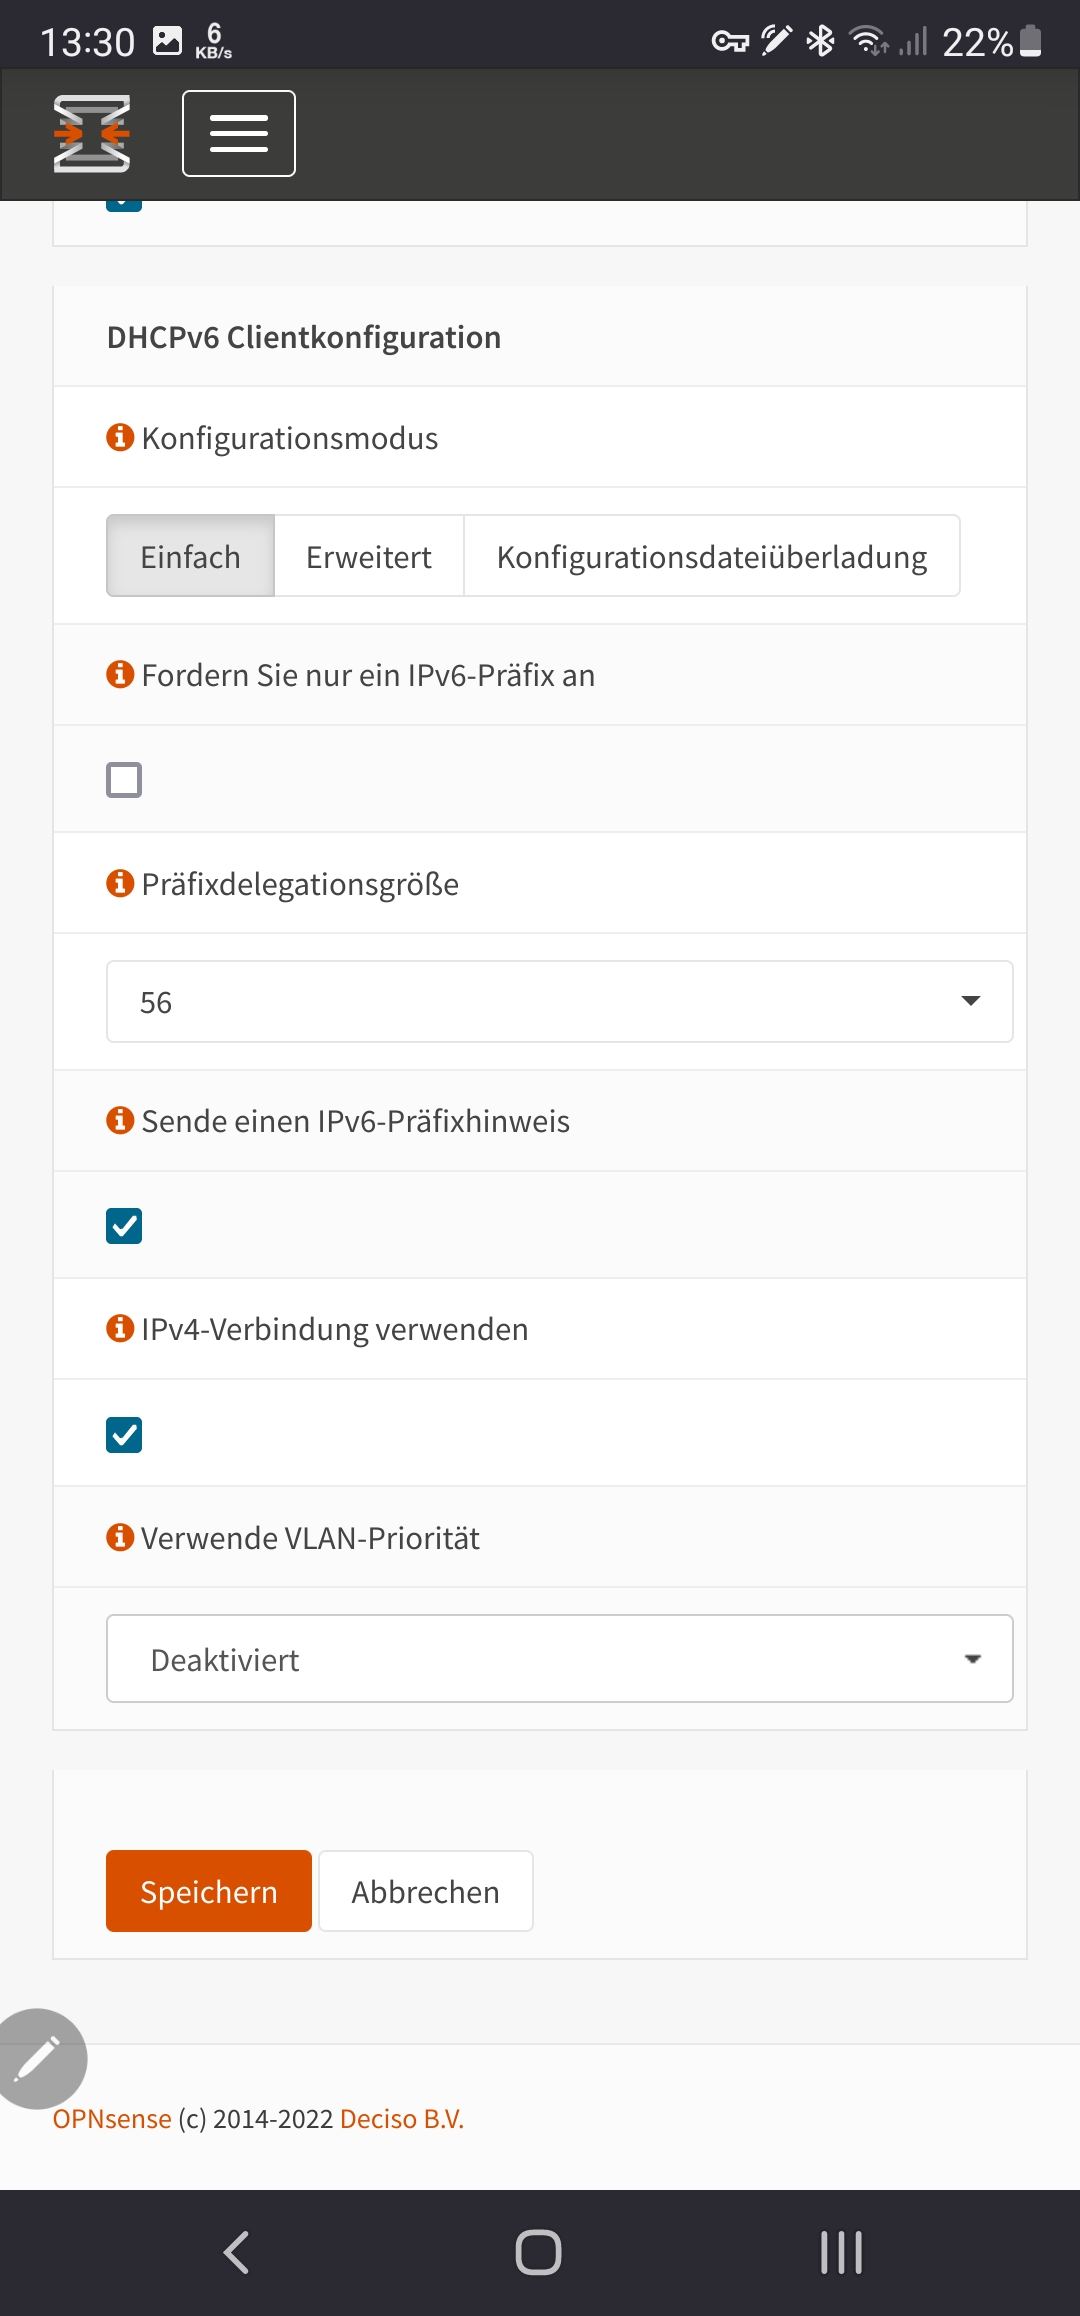Show help for Konfigurationsmodus info icon
This screenshot has height=2316, width=1080.
[x=120, y=437]
